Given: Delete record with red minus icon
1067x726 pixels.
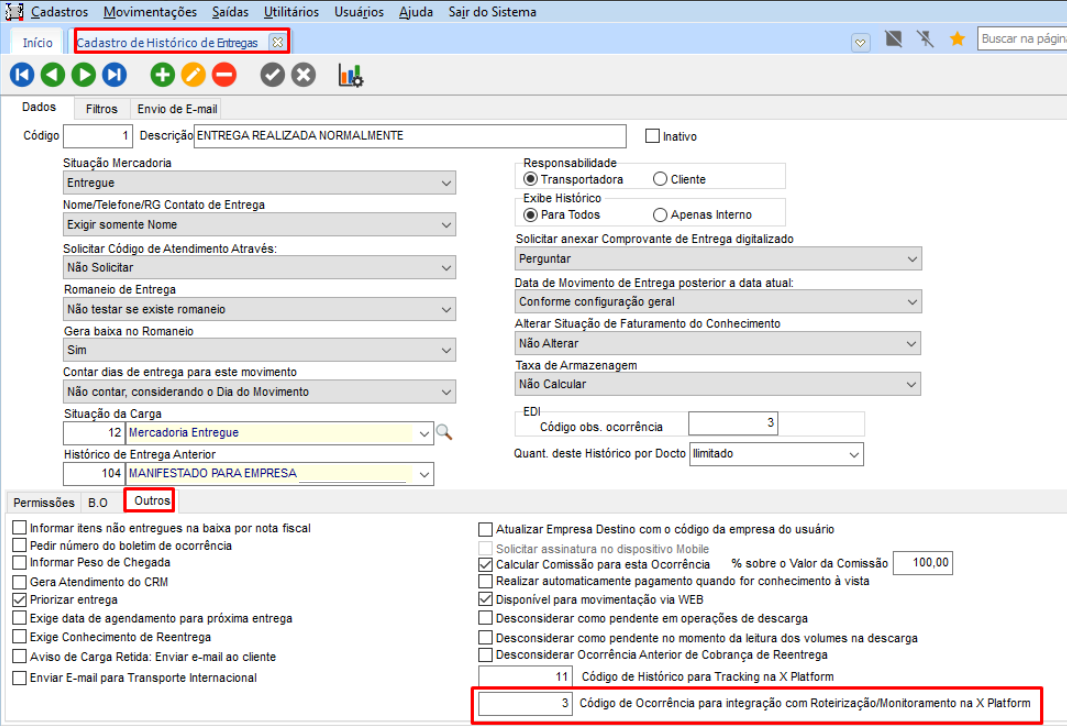Looking at the screenshot, I should click(224, 75).
